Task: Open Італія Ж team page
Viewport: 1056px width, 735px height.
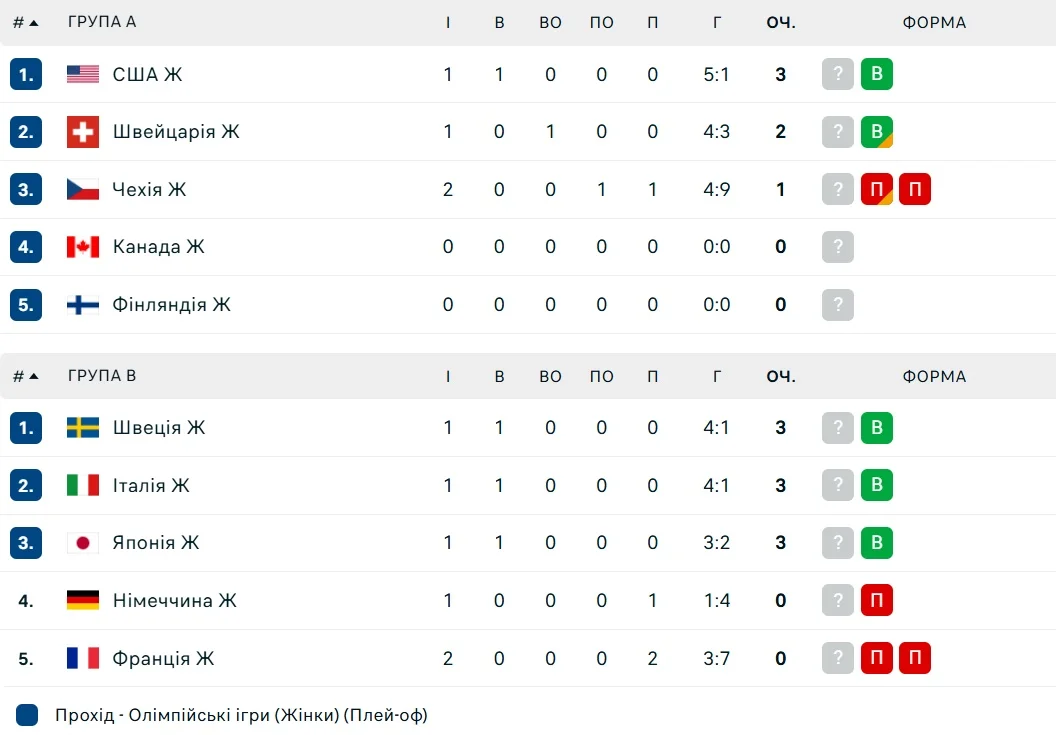Action: click(x=151, y=486)
